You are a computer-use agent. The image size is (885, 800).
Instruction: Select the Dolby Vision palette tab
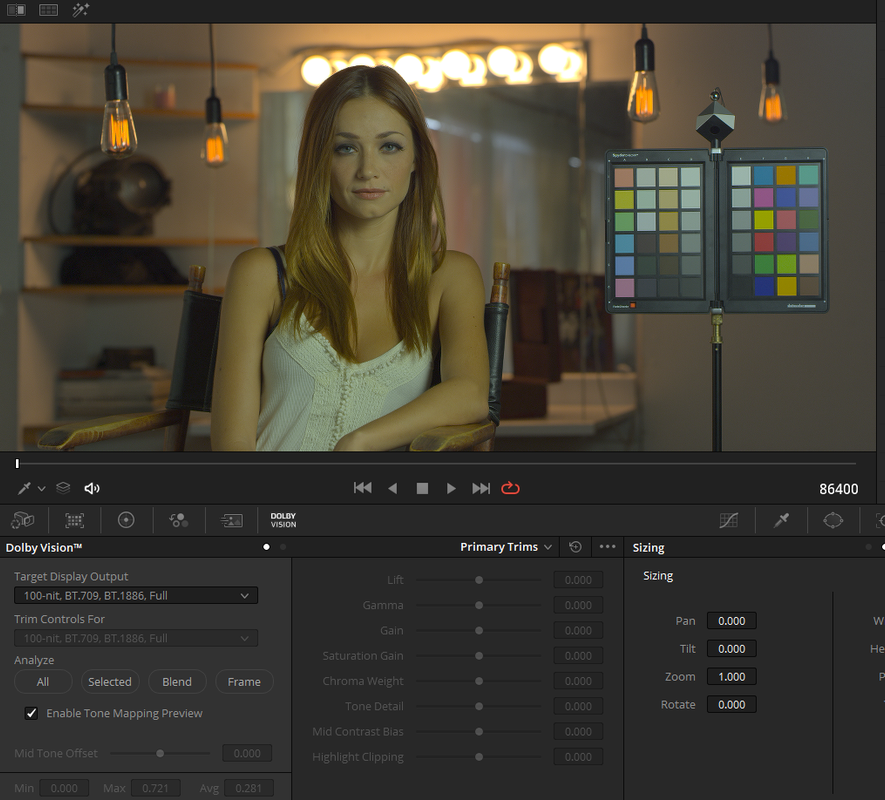283,520
